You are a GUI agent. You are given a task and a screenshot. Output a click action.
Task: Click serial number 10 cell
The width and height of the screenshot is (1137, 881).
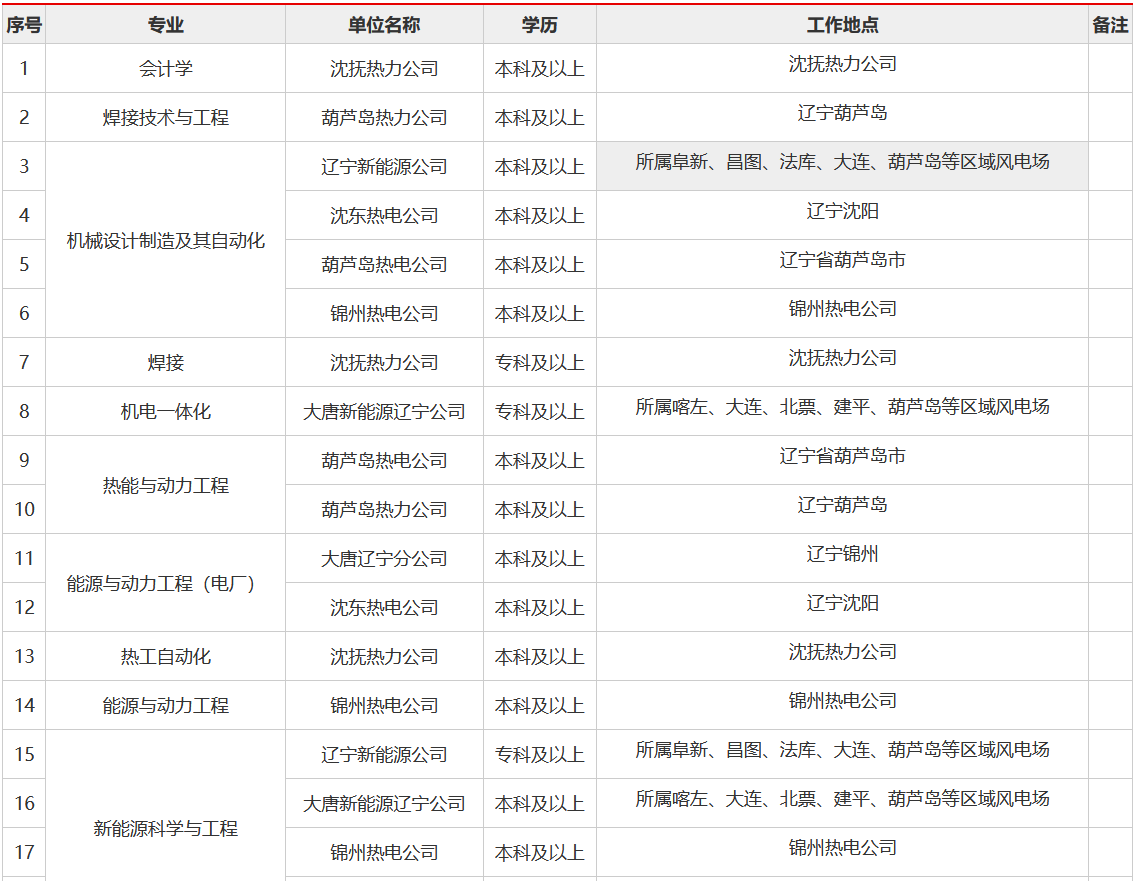(24, 510)
